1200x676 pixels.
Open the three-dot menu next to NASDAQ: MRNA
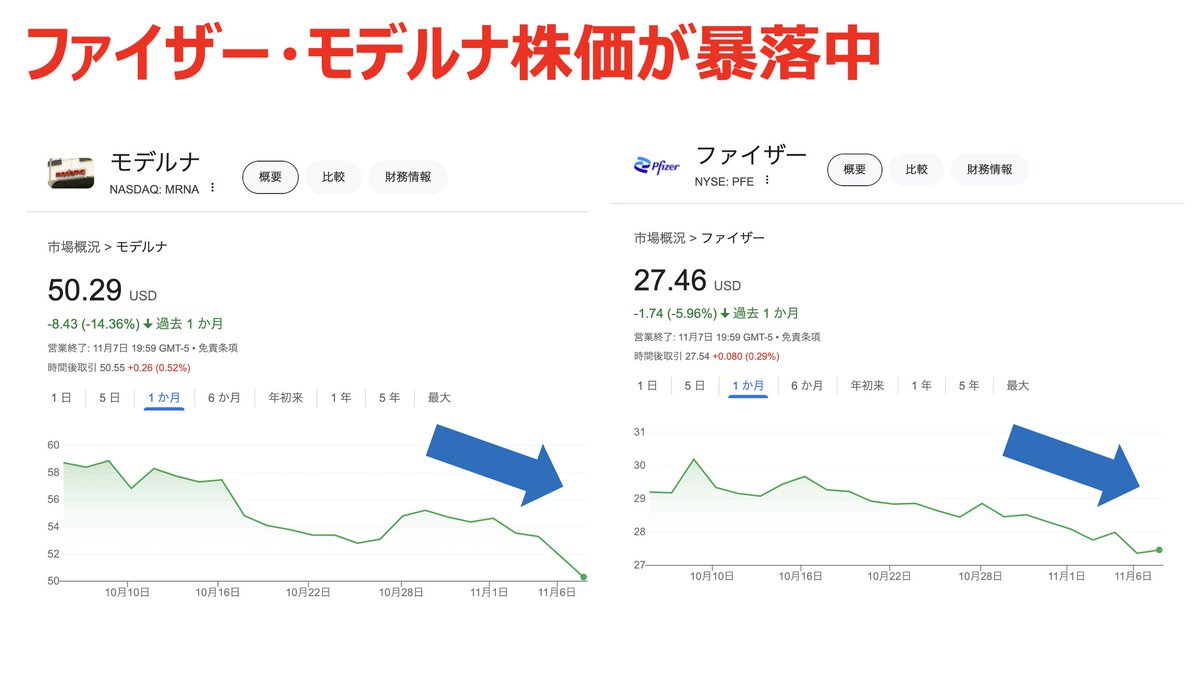(212, 188)
